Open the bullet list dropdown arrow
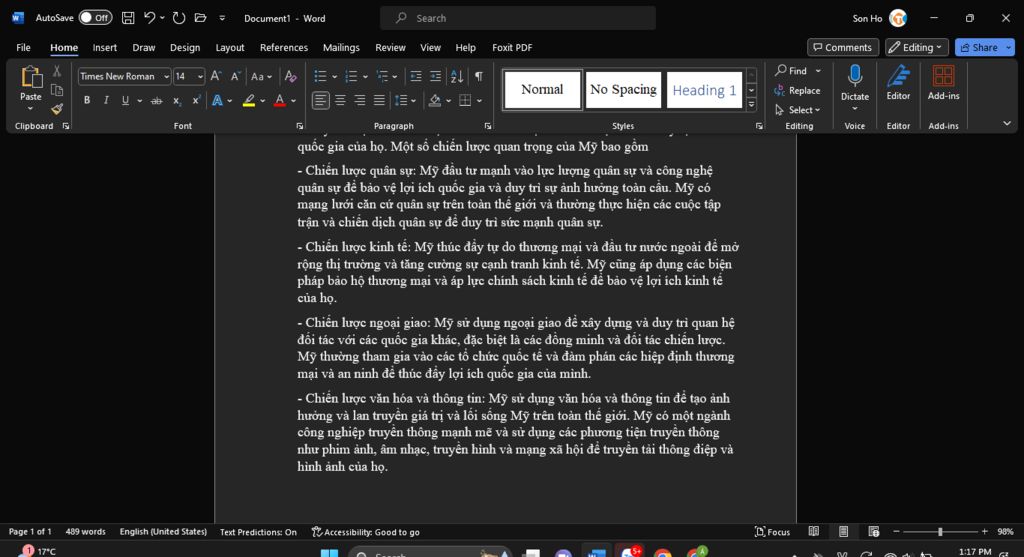 click(x=335, y=77)
